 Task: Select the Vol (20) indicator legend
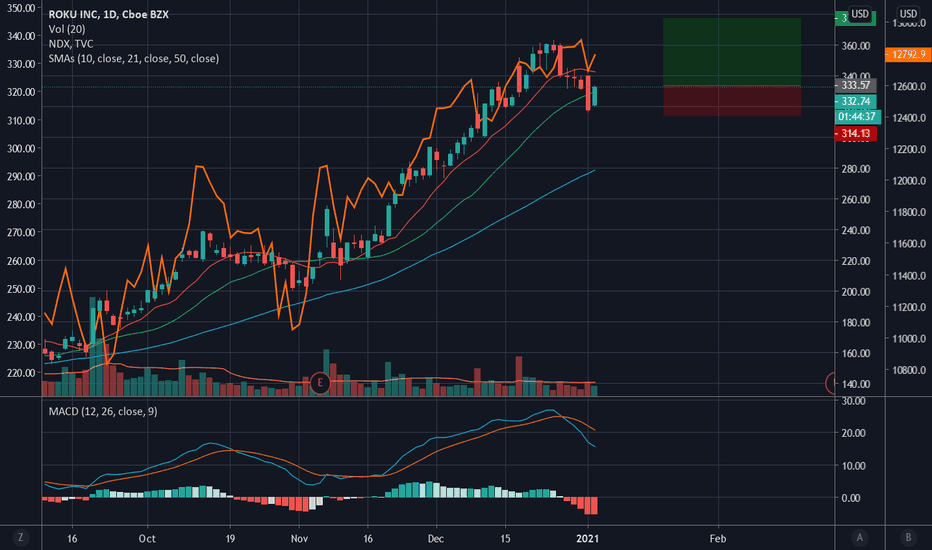[x=67, y=29]
